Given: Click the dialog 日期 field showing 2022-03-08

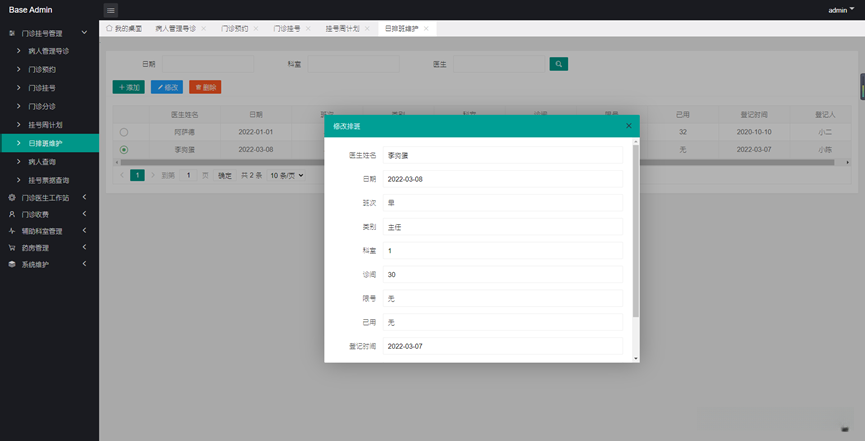Looking at the screenshot, I should 503,179.
